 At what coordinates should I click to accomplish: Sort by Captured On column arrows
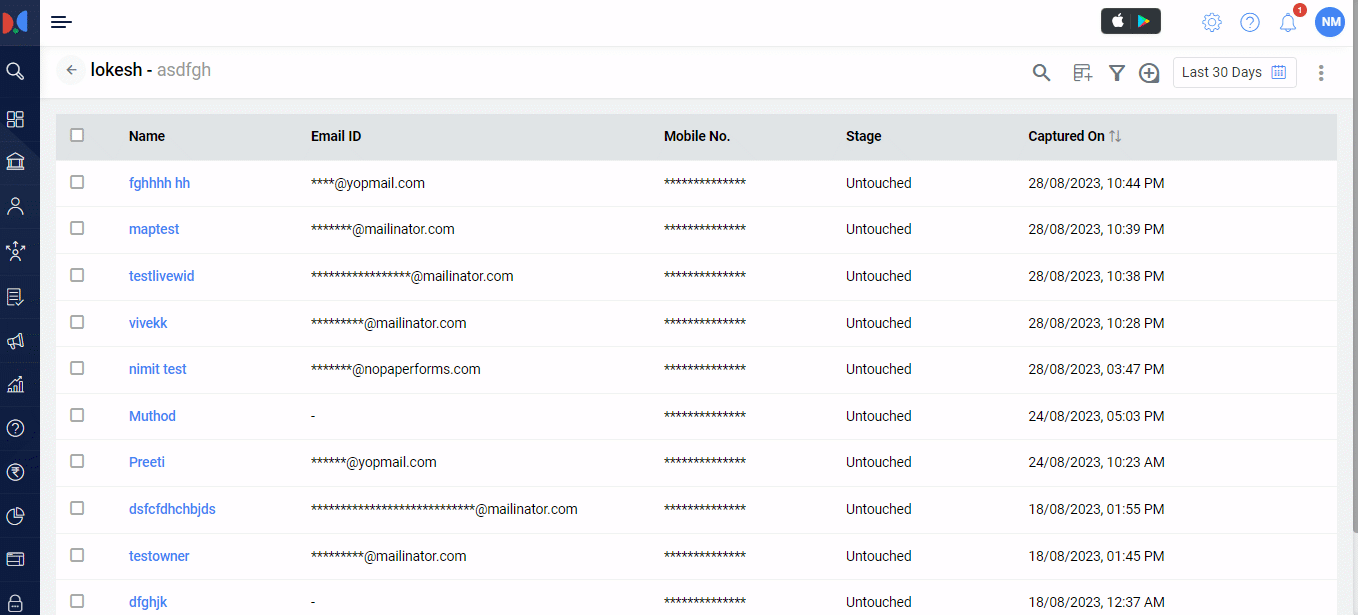coord(1115,136)
